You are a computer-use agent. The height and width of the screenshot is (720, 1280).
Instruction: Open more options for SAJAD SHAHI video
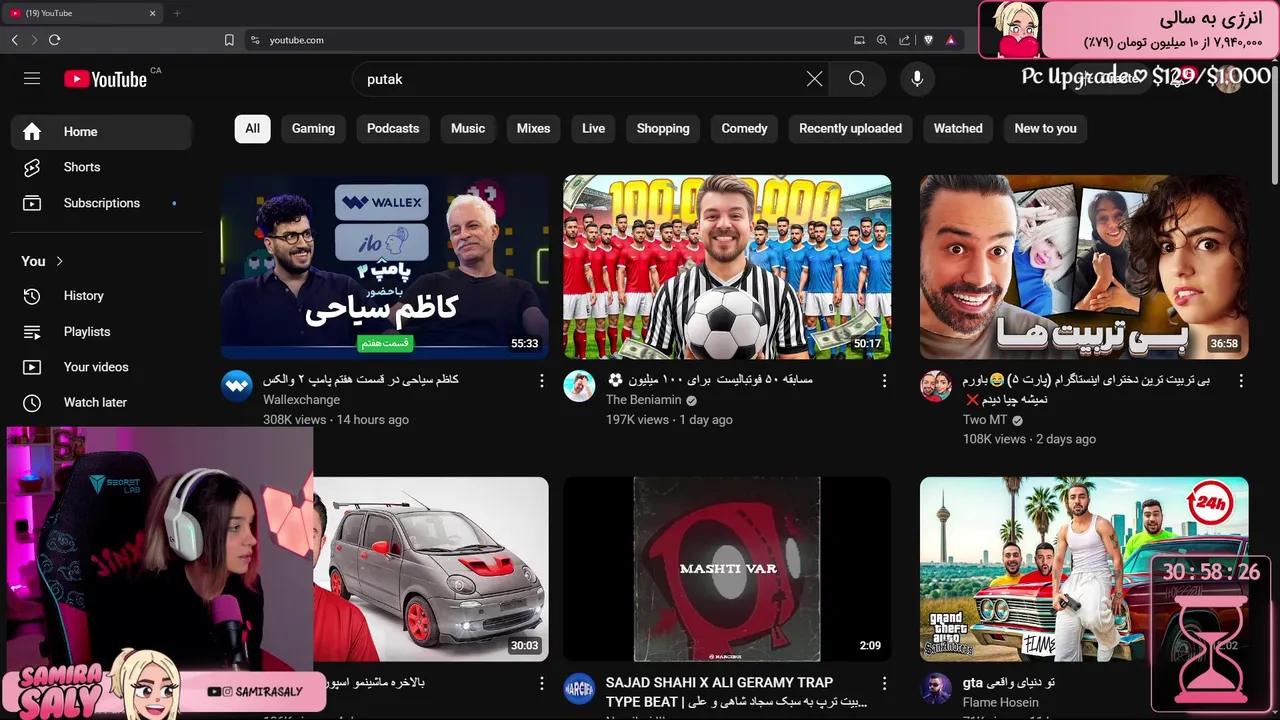tap(884, 684)
